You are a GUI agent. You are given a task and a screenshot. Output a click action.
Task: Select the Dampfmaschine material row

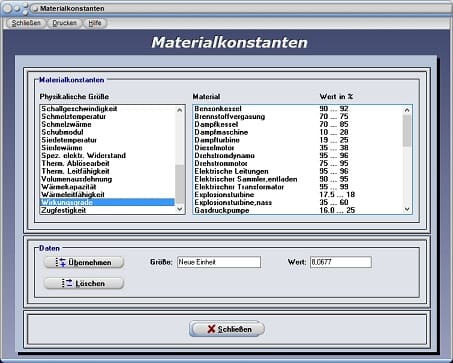[x=298, y=132]
